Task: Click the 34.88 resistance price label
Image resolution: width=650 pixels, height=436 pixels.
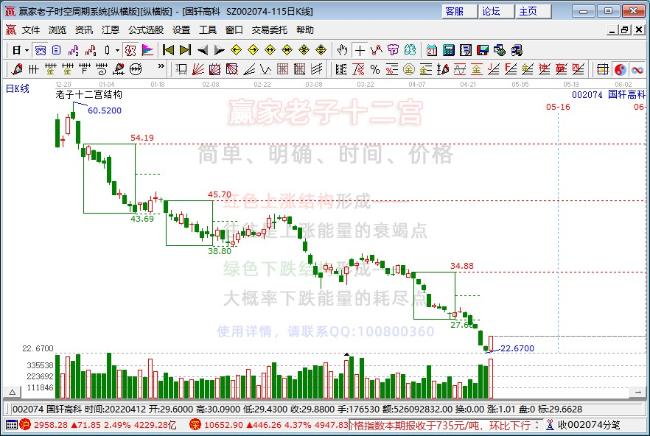Action: click(461, 266)
